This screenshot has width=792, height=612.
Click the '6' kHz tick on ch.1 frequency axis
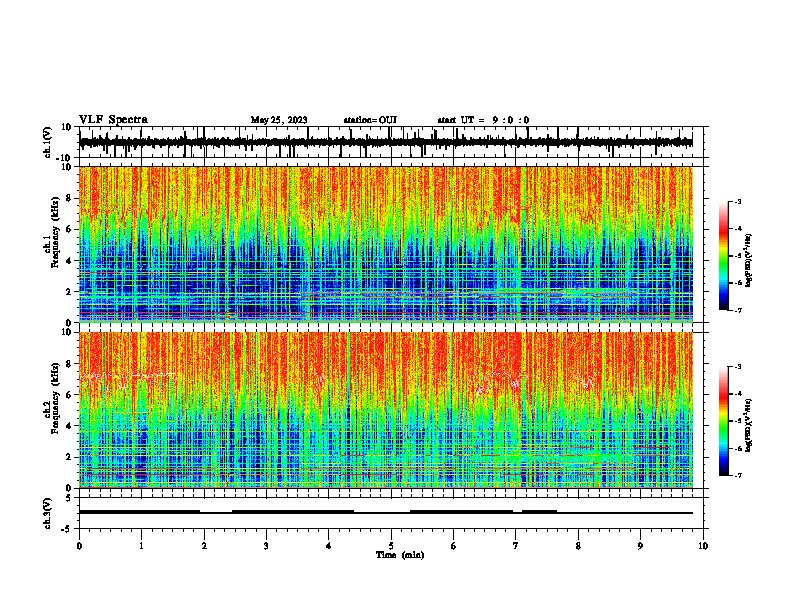[69, 229]
